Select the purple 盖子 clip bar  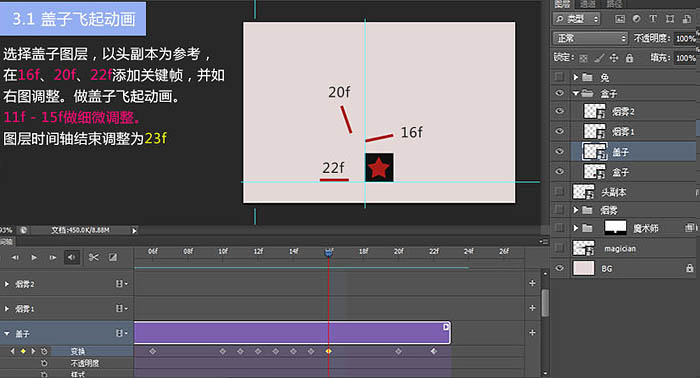click(292, 333)
